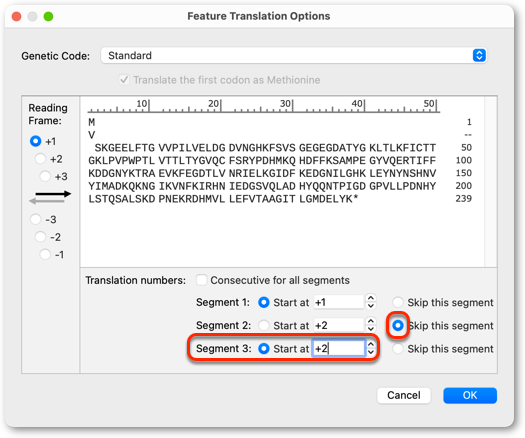Click the black forward strand arrow

tap(53, 194)
